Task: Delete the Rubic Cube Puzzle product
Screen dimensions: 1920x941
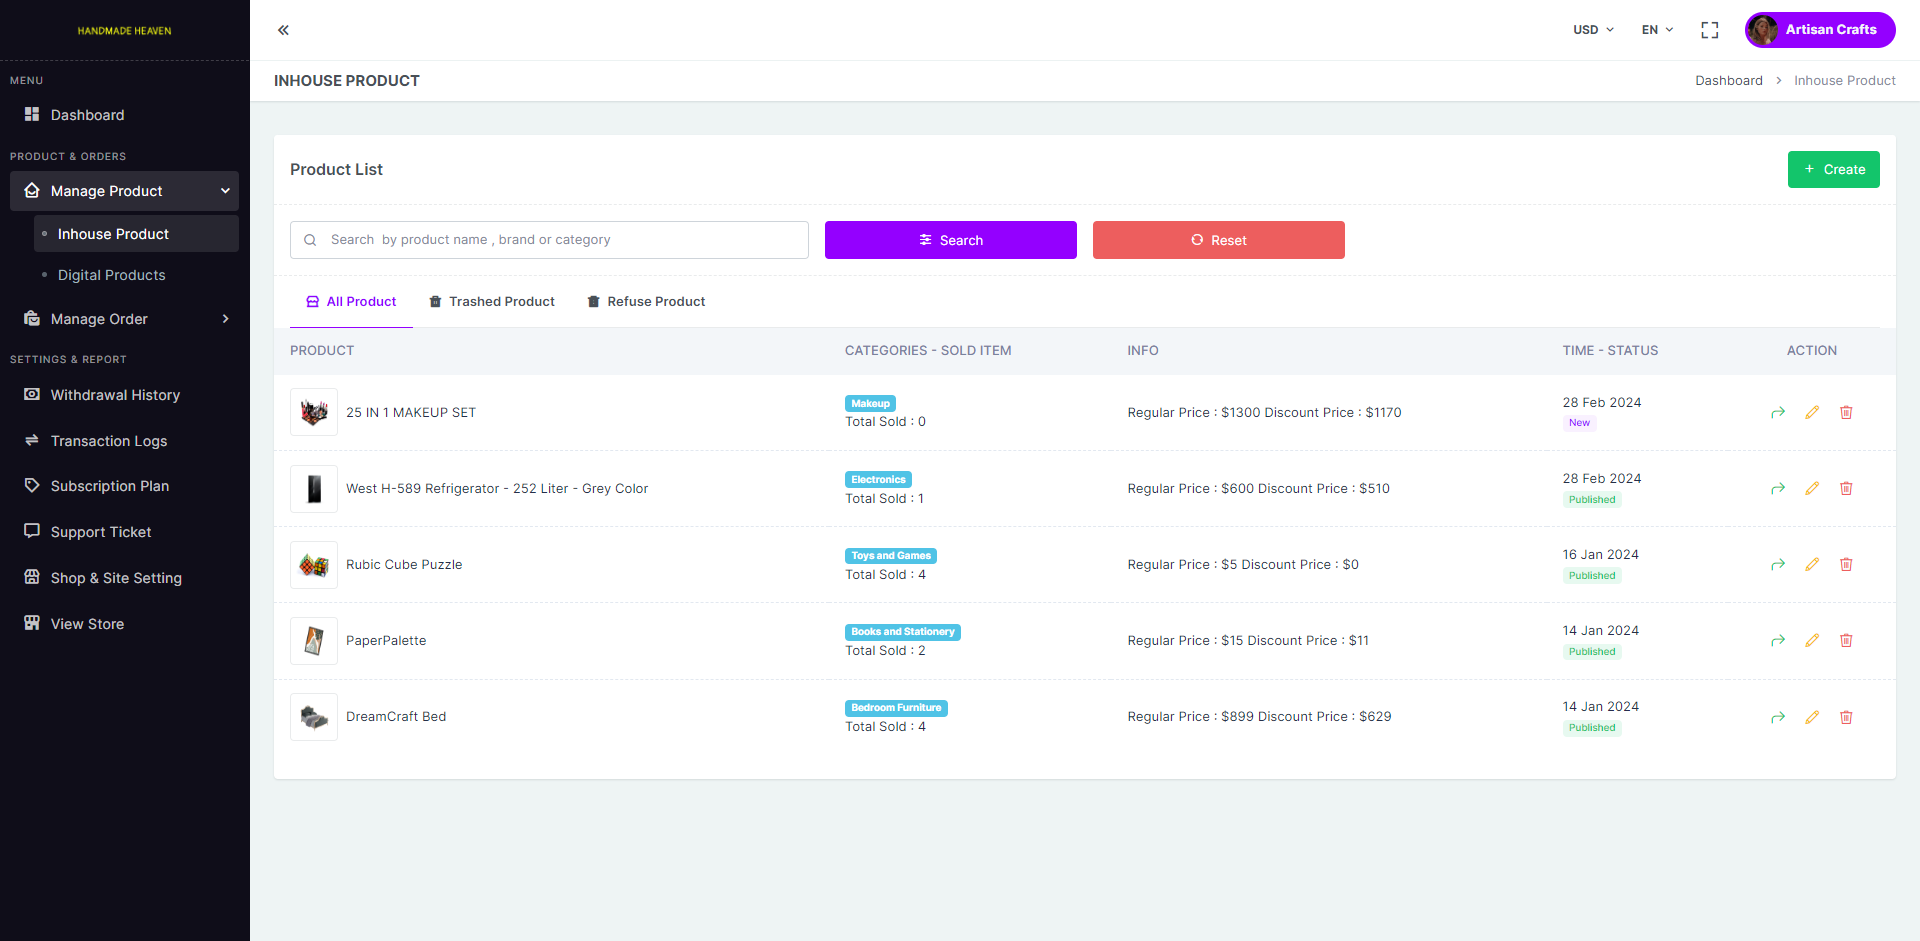Action: point(1846,565)
